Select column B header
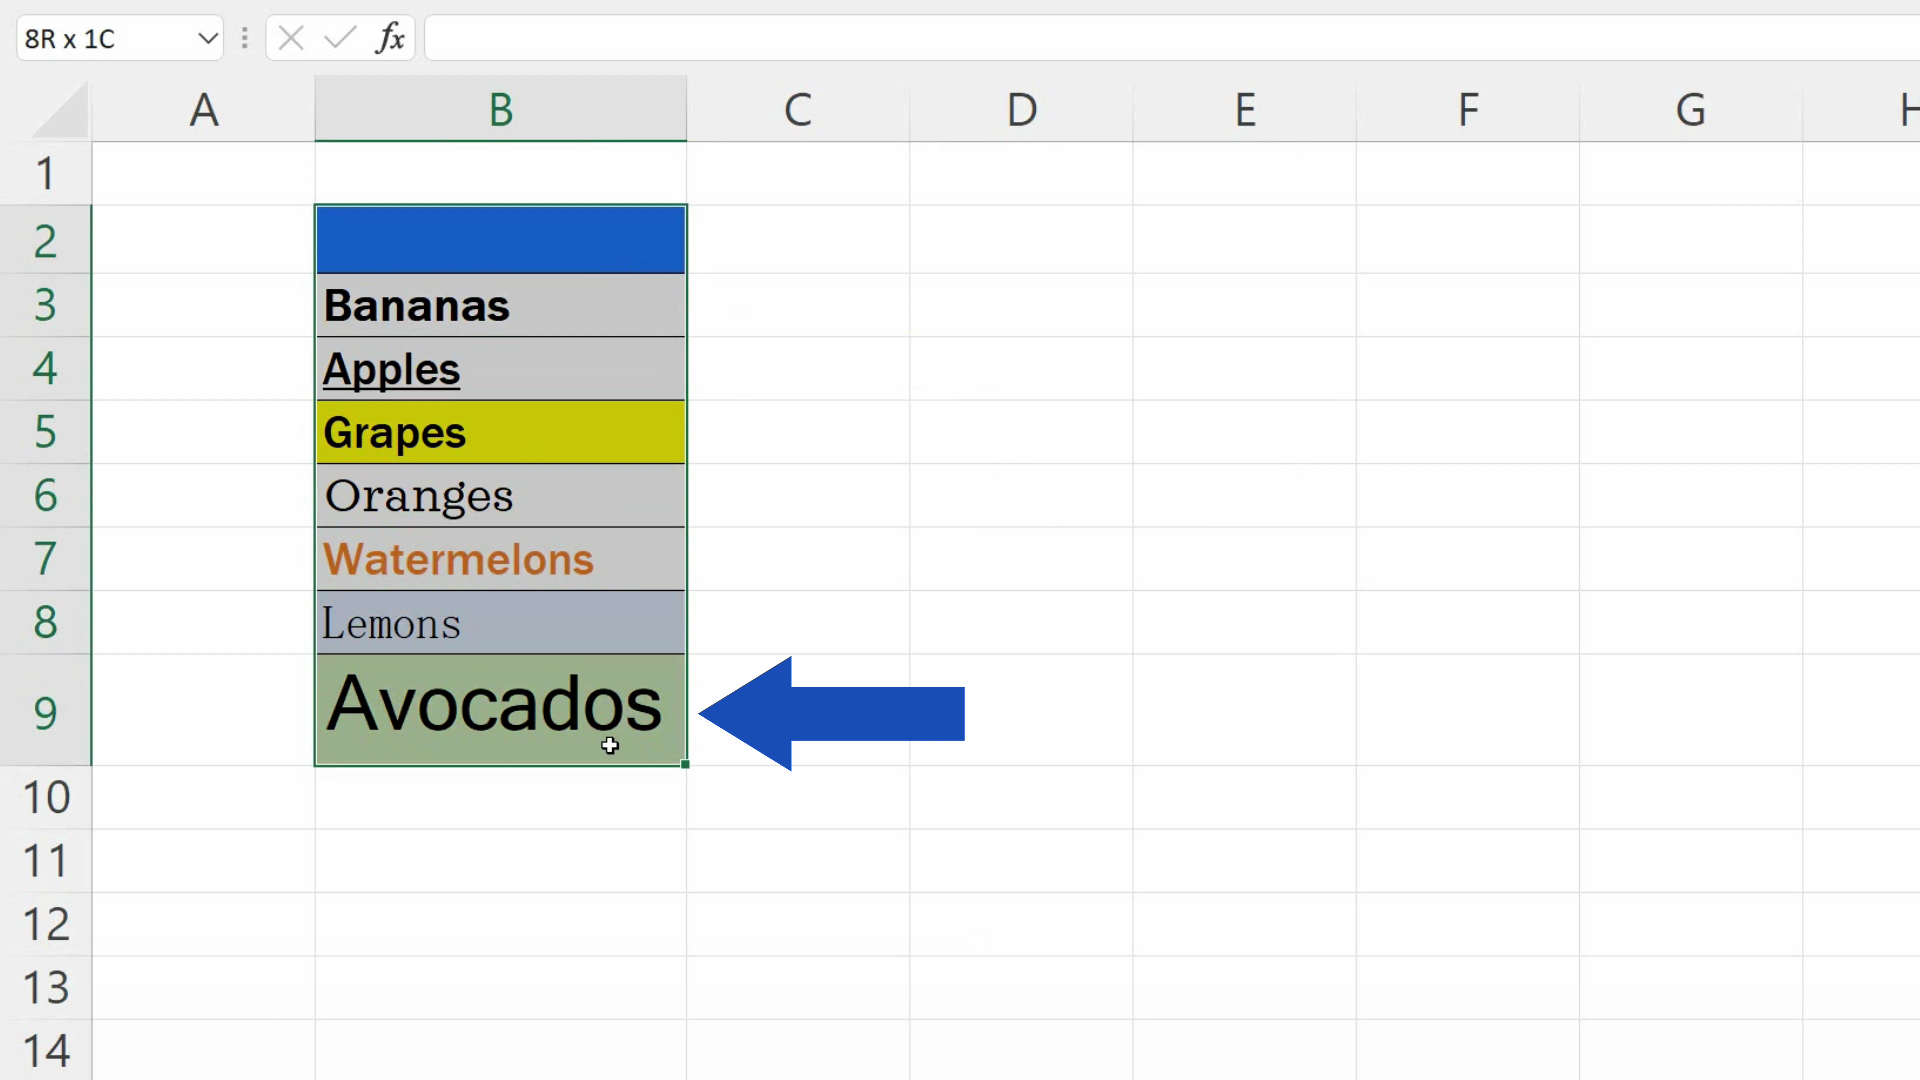Screen dimensions: 1920x1080 coord(500,110)
